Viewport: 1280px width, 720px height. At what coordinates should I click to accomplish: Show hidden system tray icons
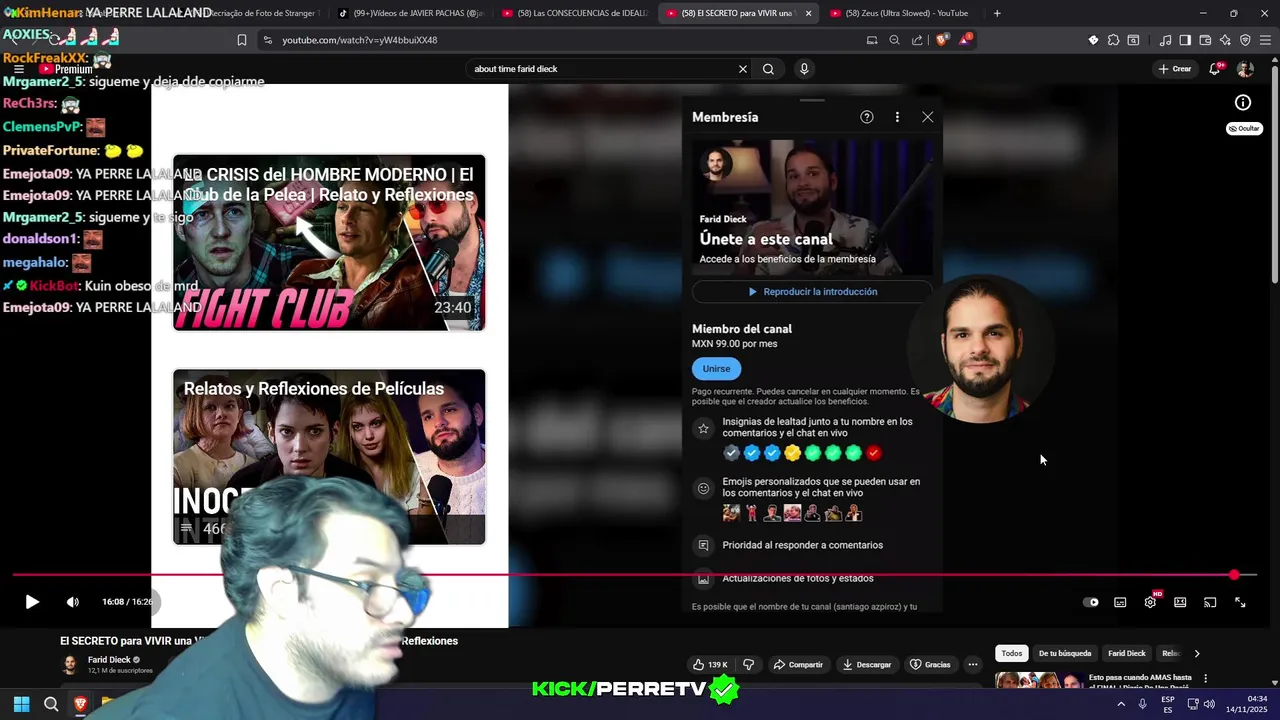pyautogui.click(x=1120, y=704)
